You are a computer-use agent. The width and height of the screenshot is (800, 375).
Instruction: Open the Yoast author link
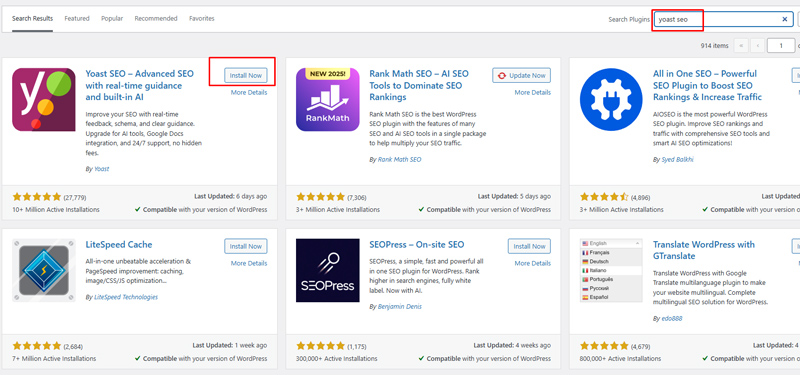point(101,169)
